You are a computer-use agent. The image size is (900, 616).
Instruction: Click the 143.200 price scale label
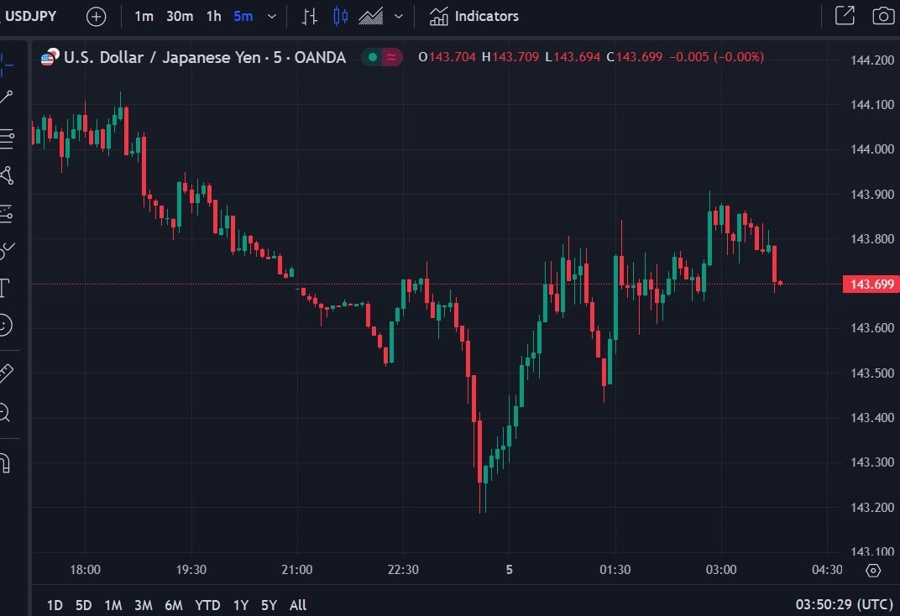click(872, 507)
